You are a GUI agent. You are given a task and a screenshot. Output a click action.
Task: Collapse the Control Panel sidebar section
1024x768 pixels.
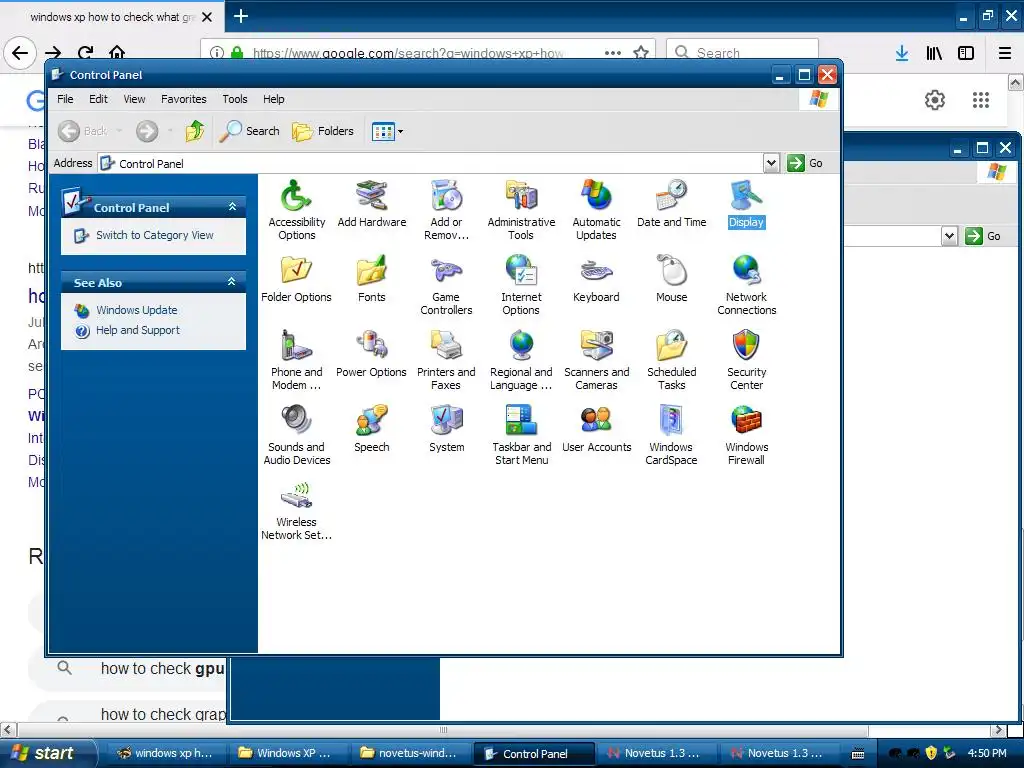coord(232,207)
